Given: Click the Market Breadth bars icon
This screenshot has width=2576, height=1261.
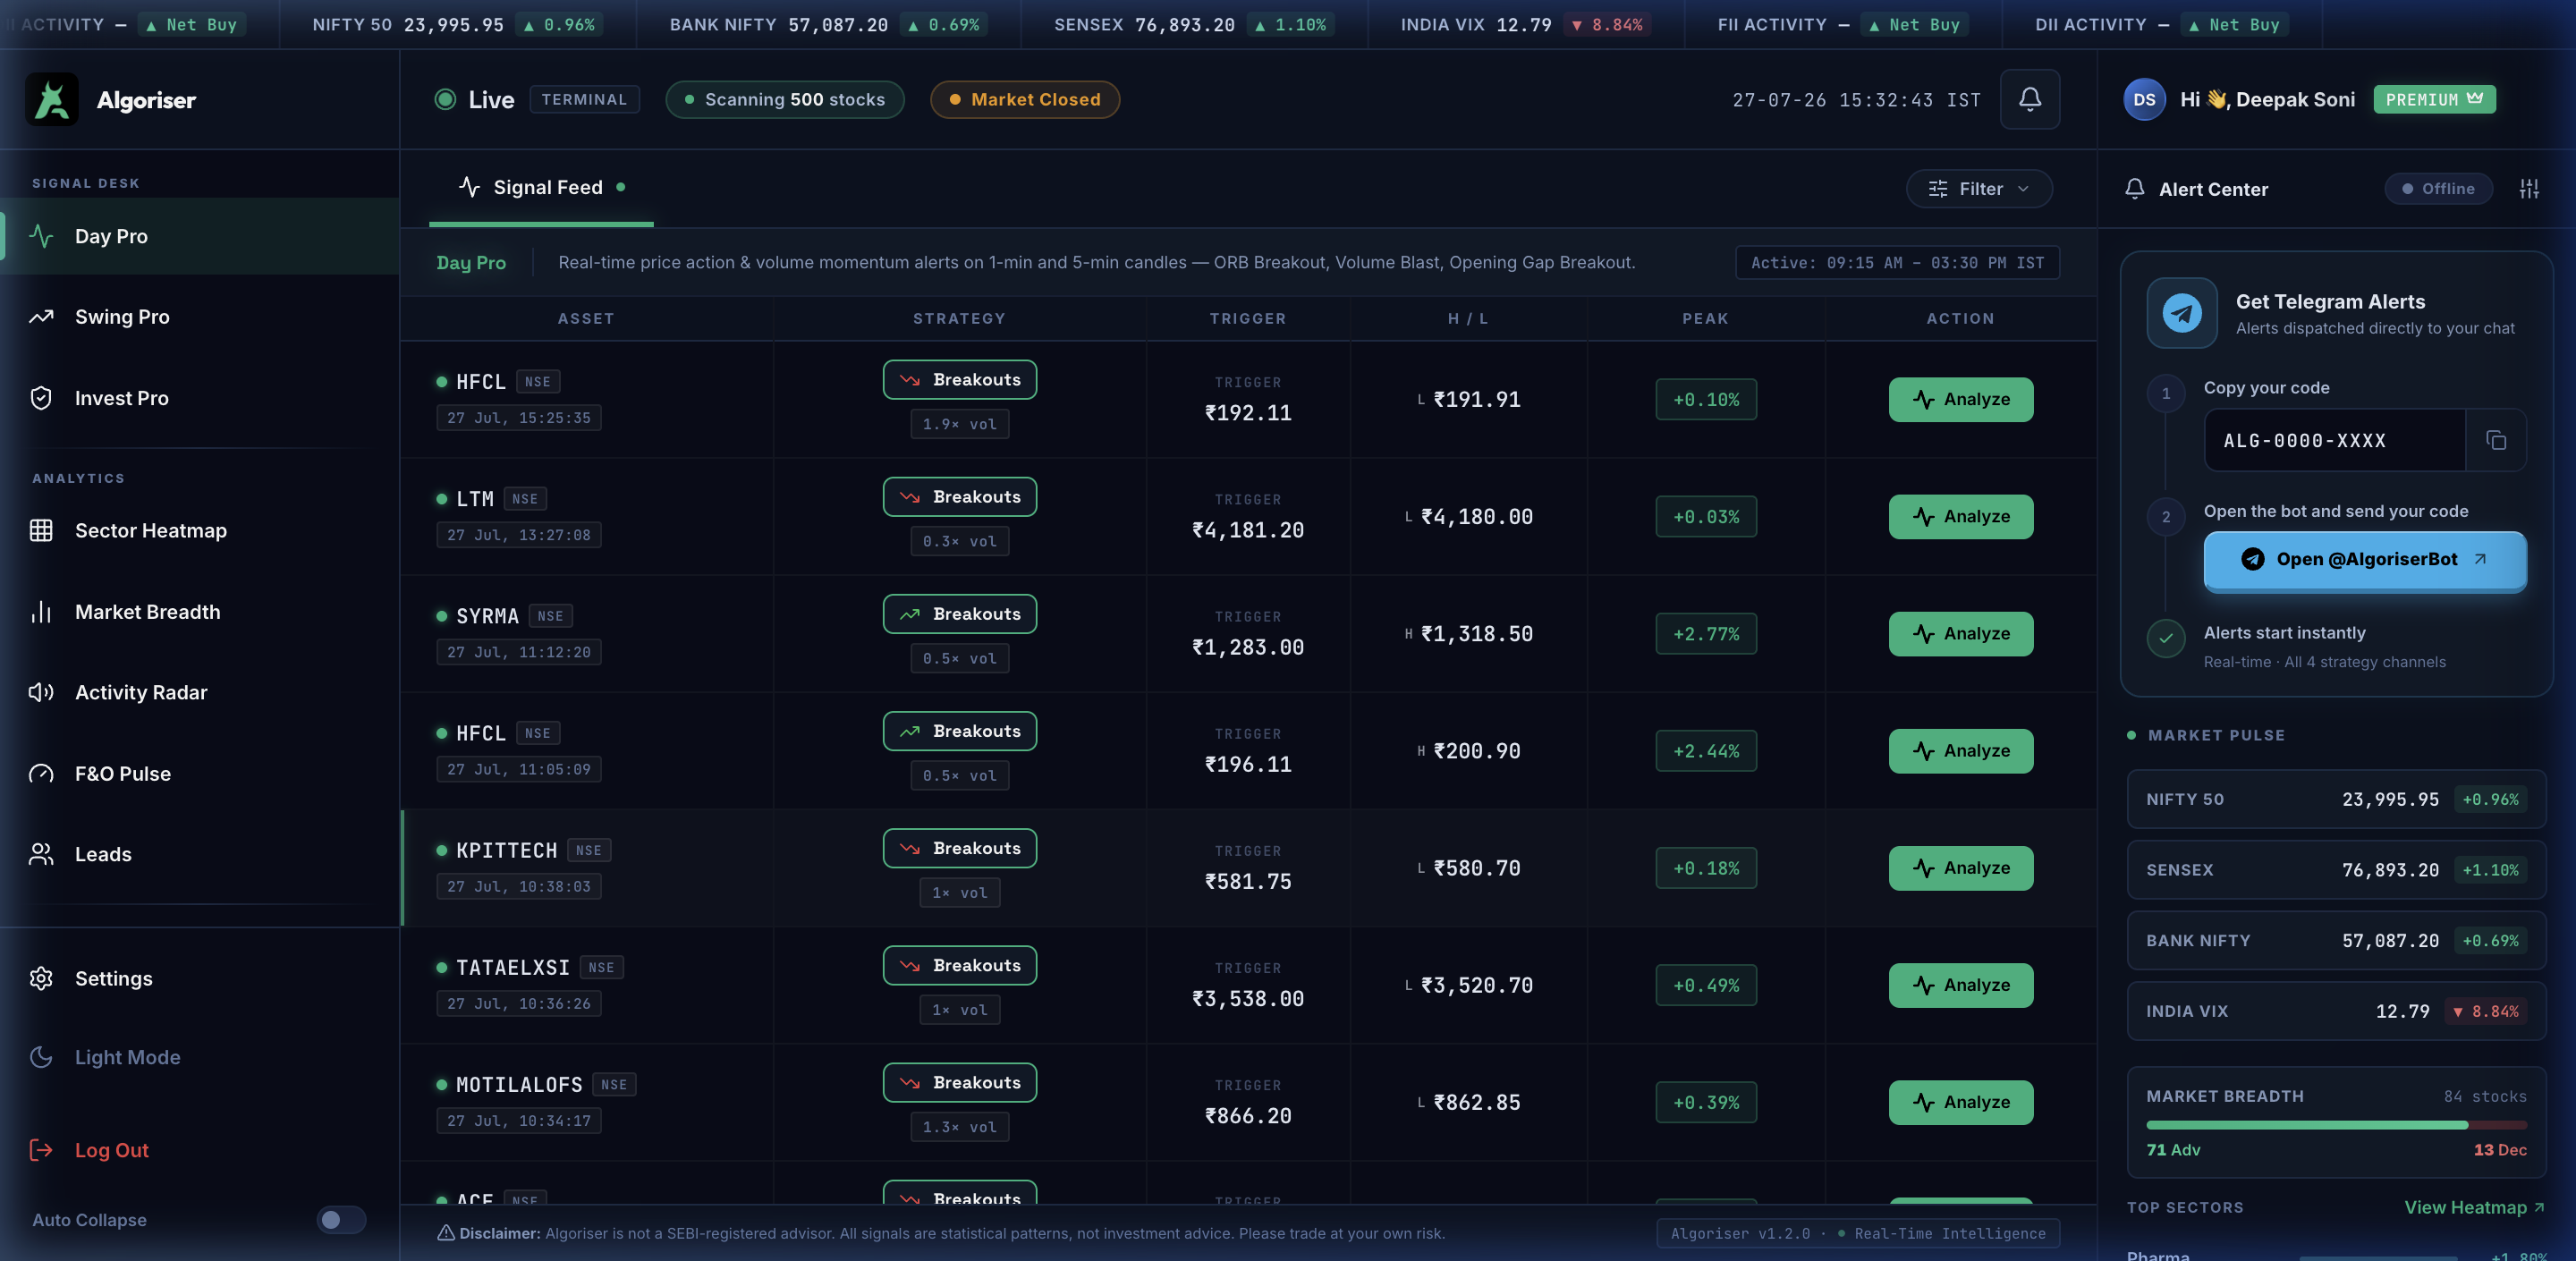Looking at the screenshot, I should pyautogui.click(x=41, y=612).
